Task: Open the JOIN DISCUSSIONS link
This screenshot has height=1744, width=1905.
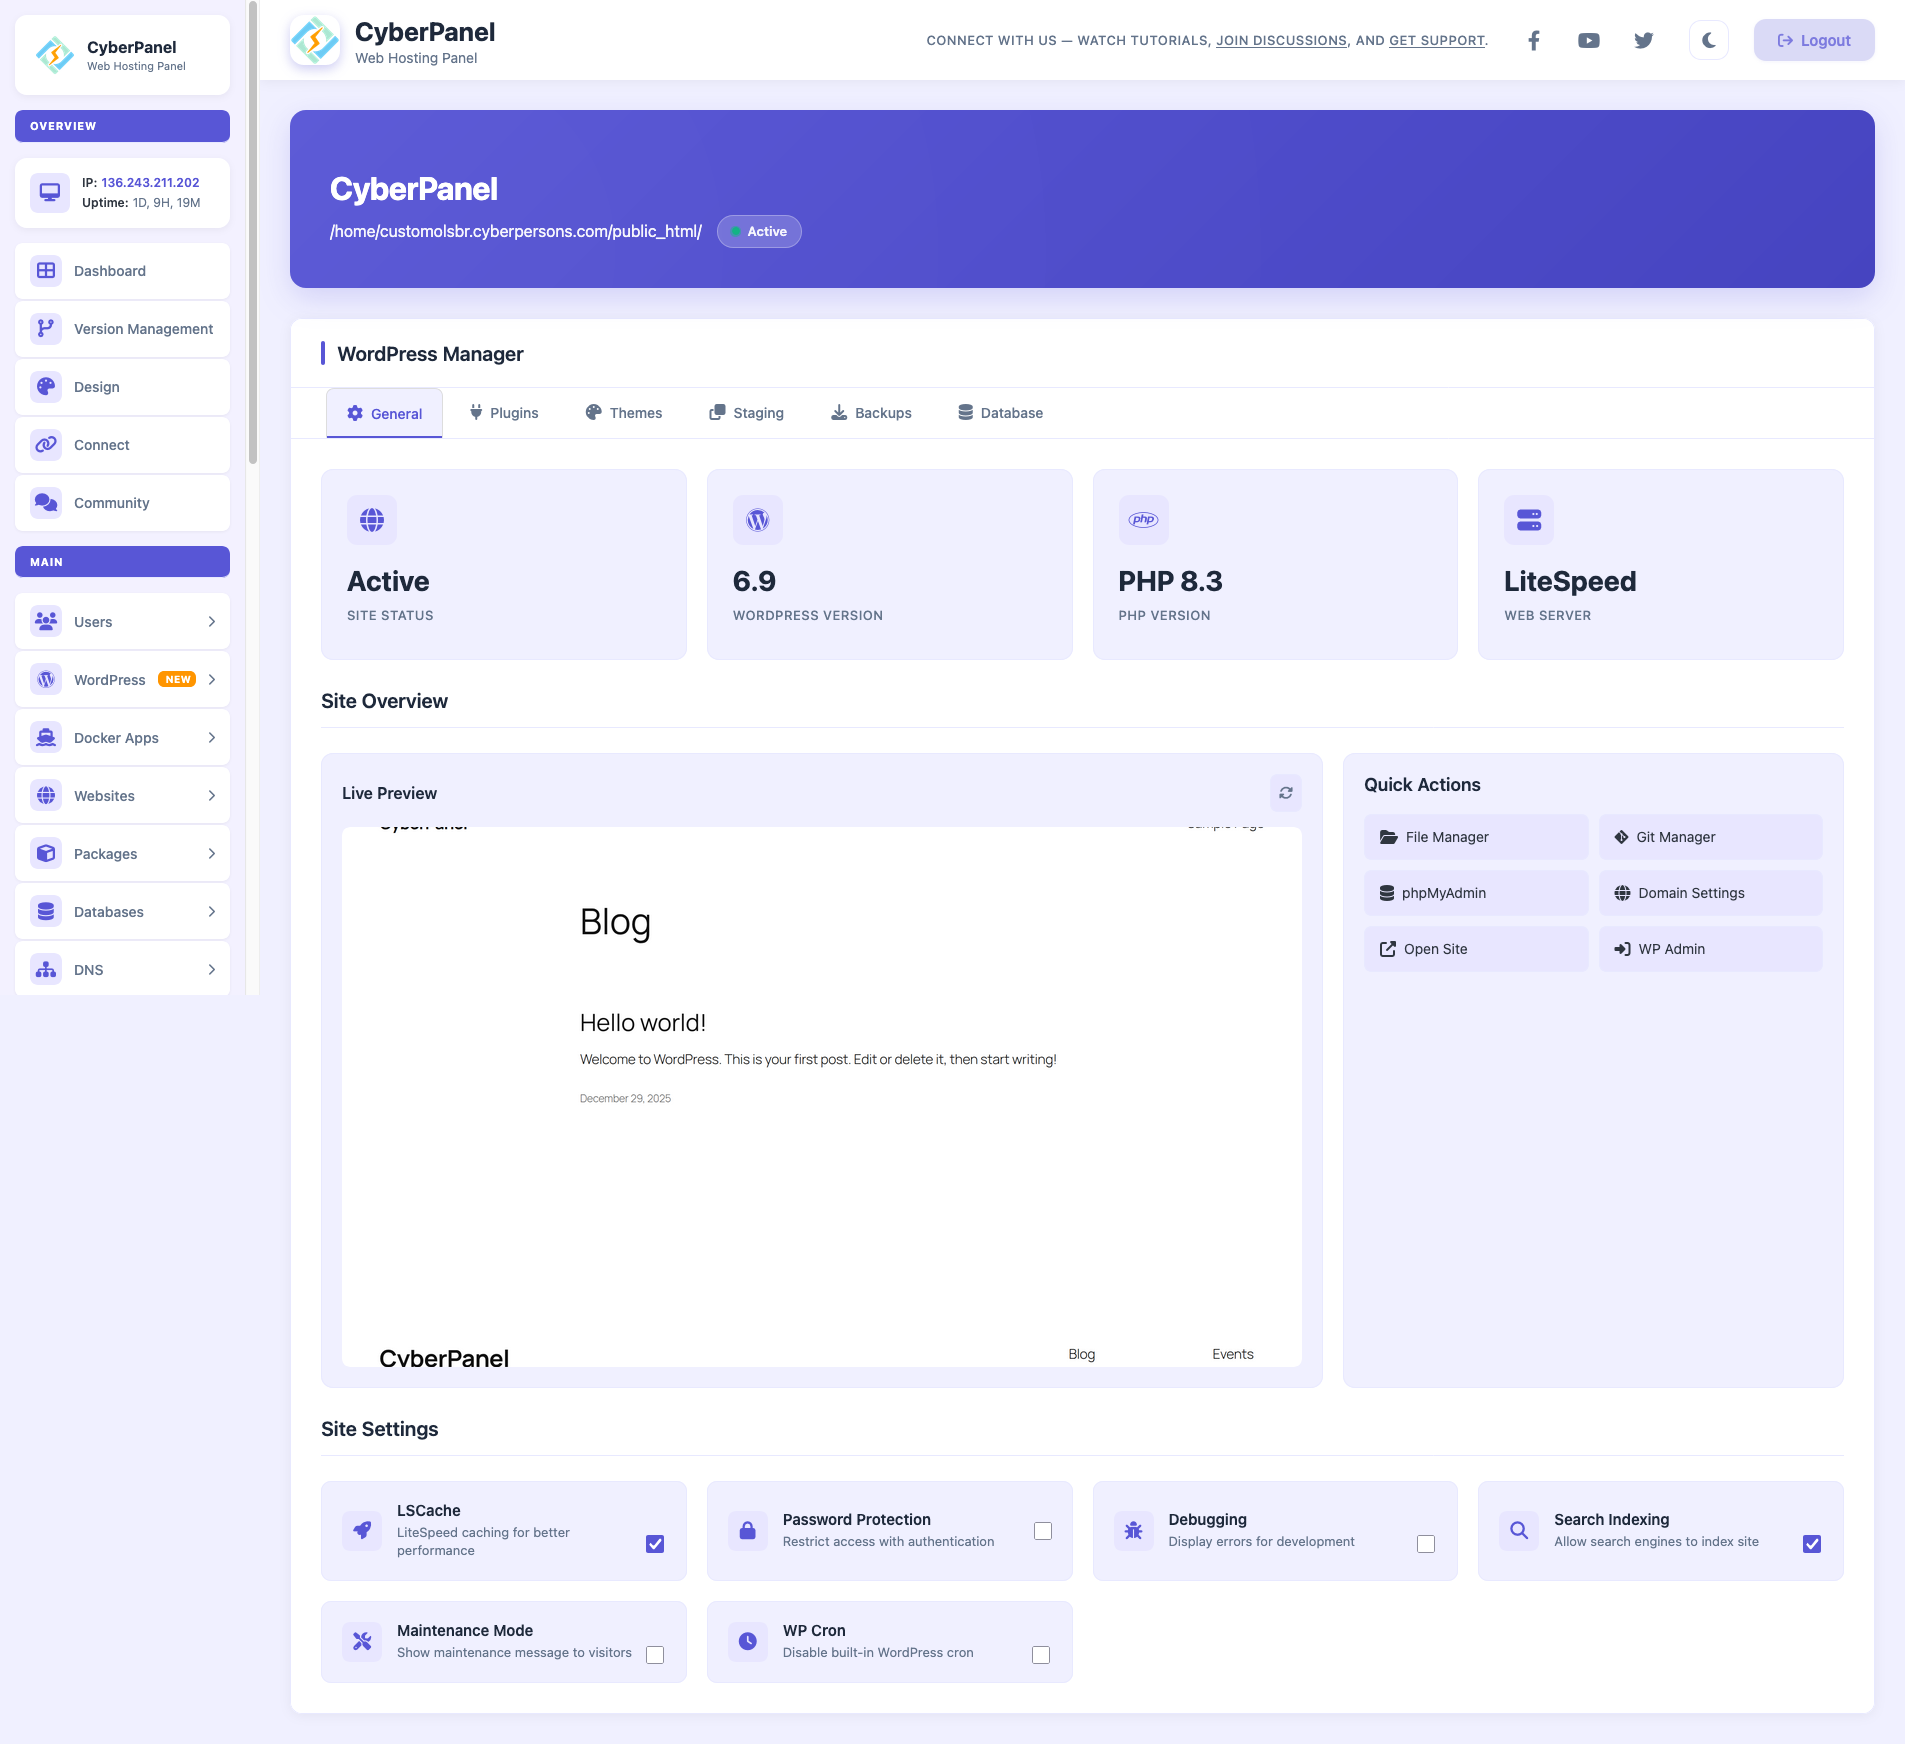Action: coord(1283,41)
